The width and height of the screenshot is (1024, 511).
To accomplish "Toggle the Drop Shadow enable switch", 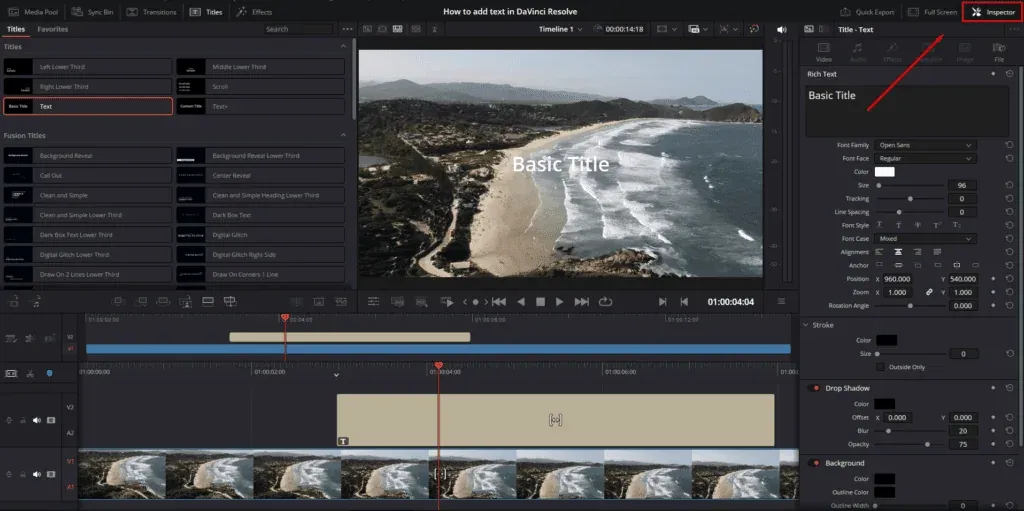I will (814, 388).
